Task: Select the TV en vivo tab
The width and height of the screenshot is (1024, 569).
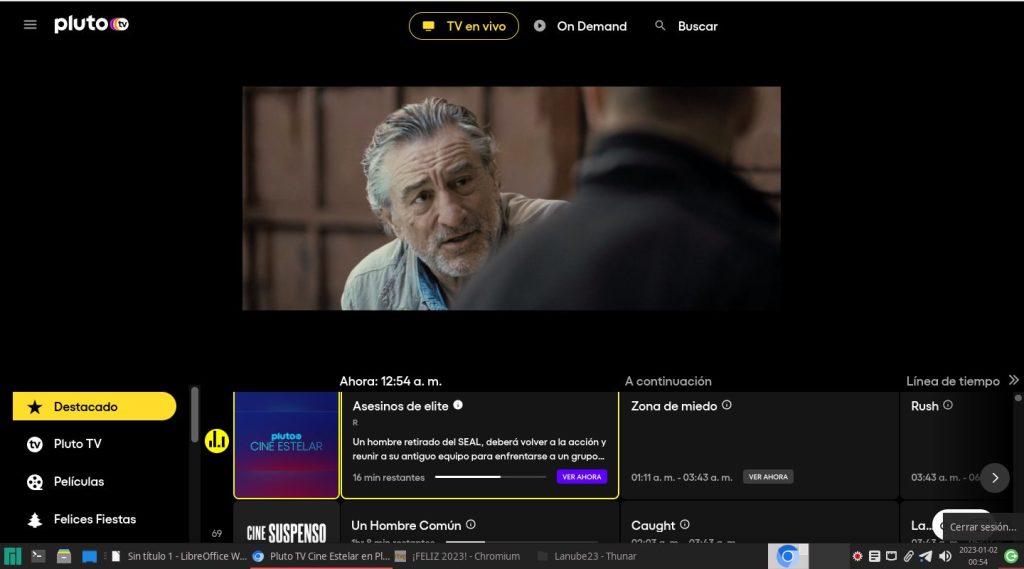Action: 464,26
